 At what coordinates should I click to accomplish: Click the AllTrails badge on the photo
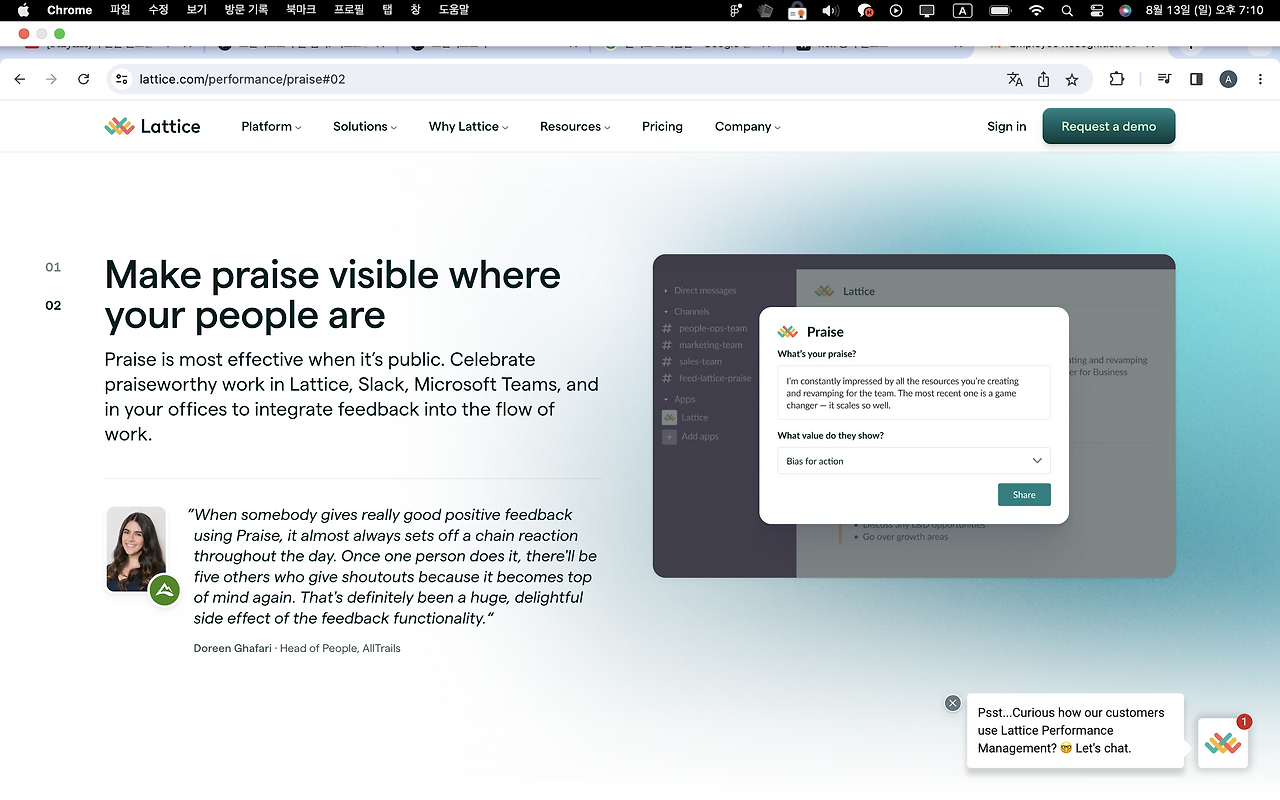pyautogui.click(x=164, y=591)
